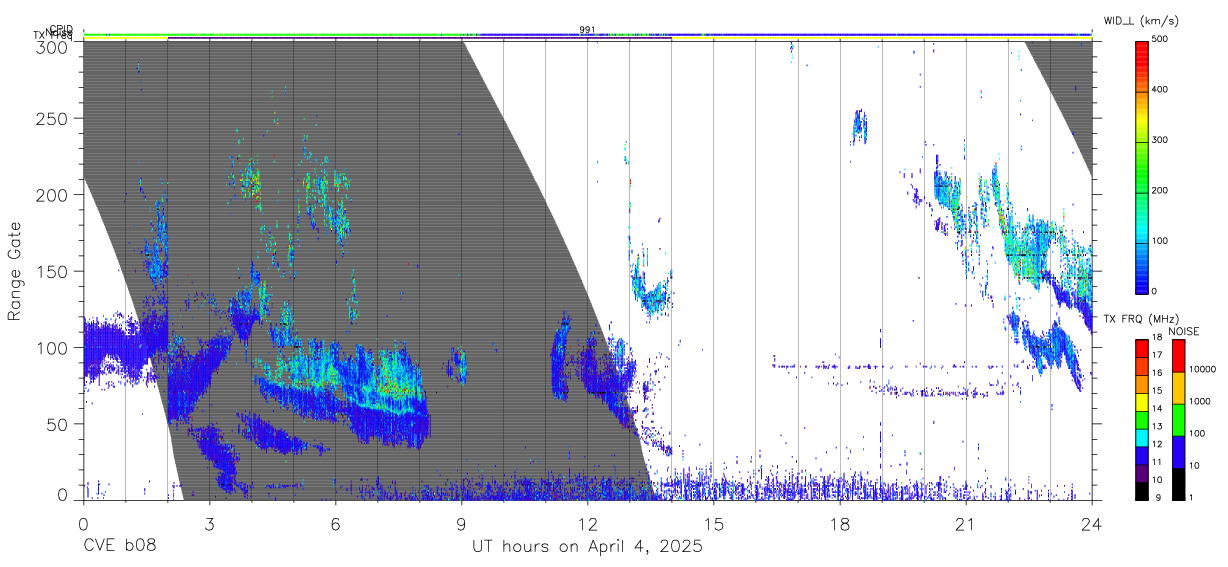Image resolution: width=1228 pixels, height=567 pixels.
Task: Click the 991 CPID value above plot
Action: [587, 30]
